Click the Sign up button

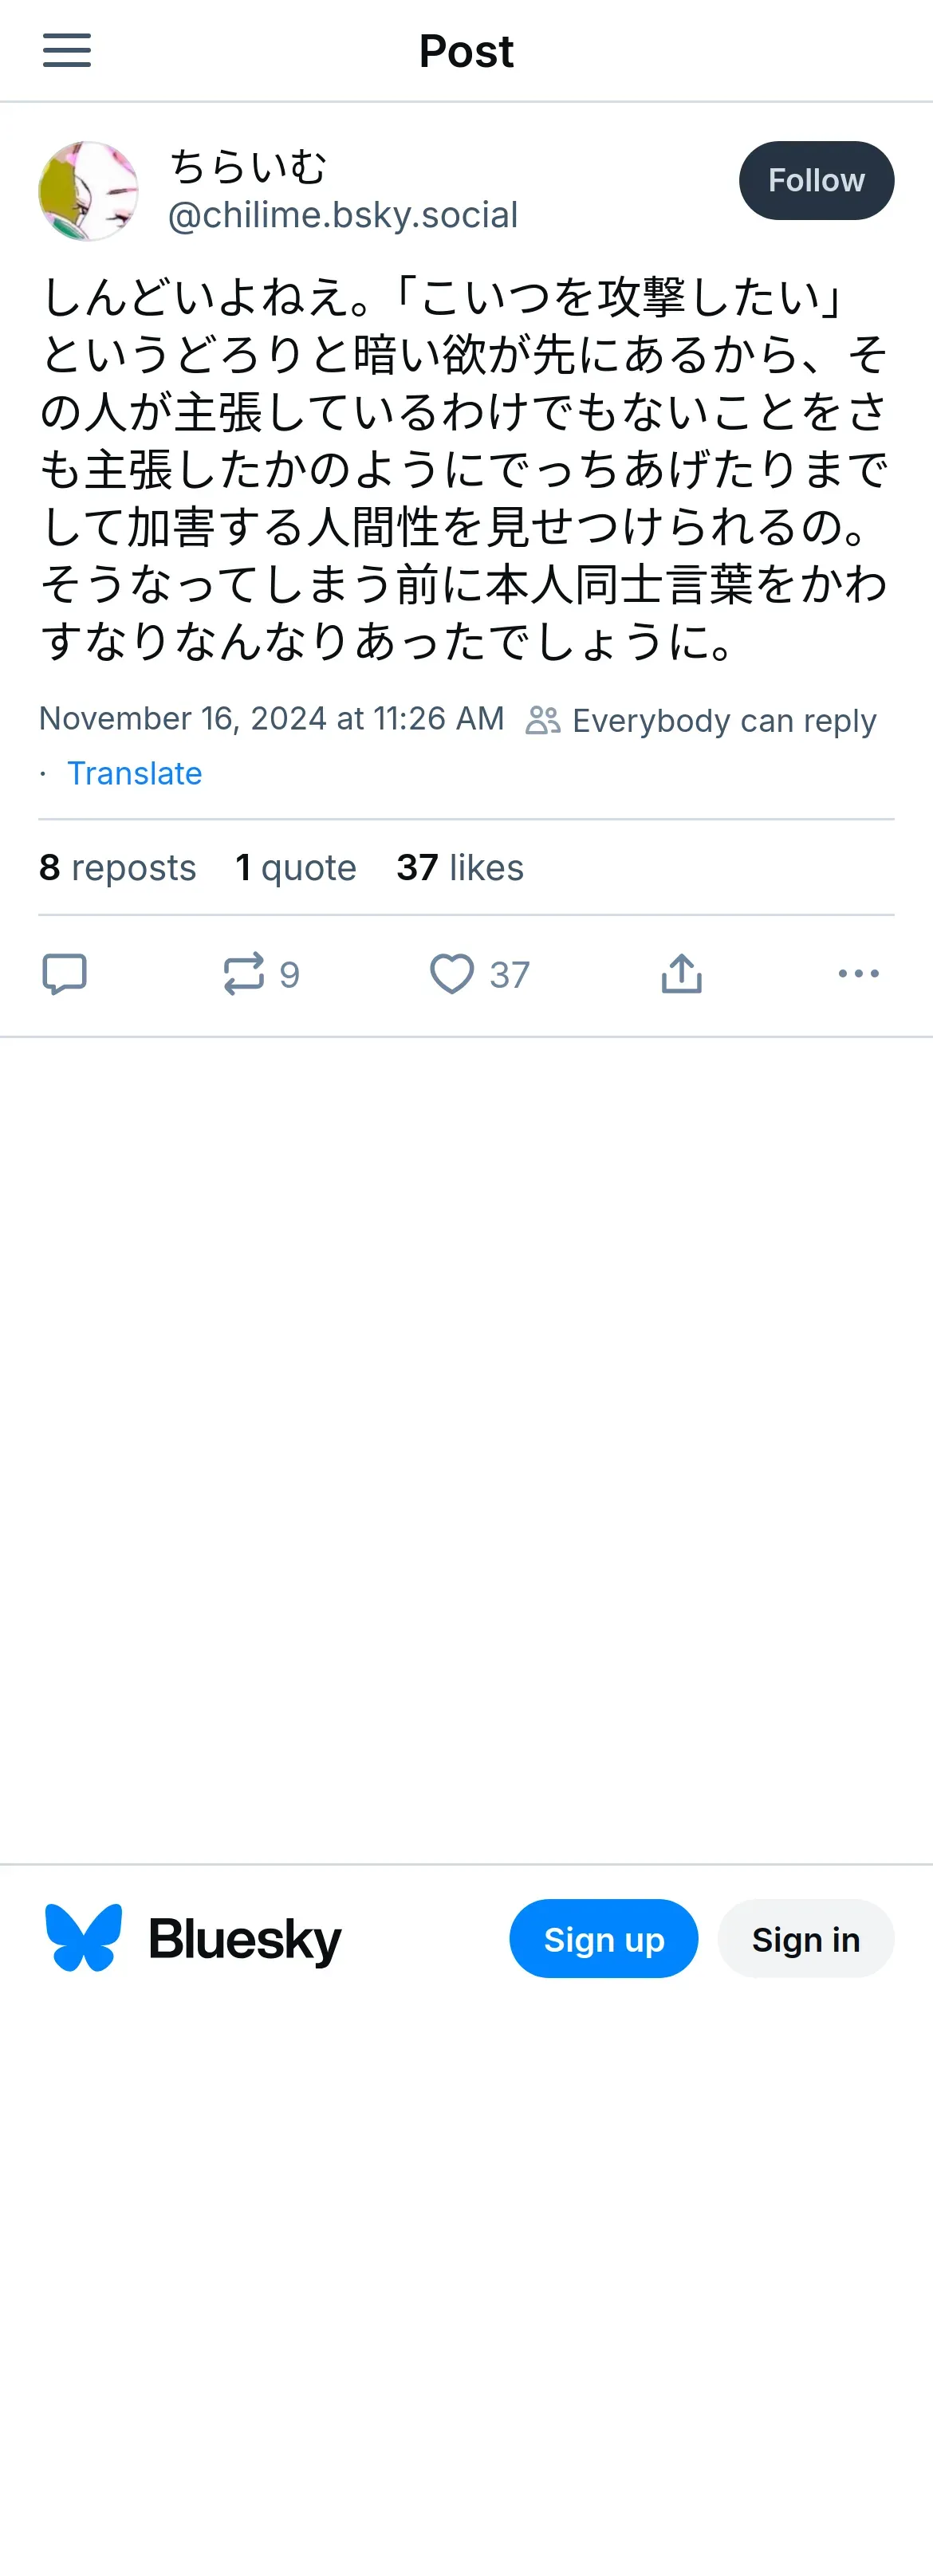tap(603, 1938)
